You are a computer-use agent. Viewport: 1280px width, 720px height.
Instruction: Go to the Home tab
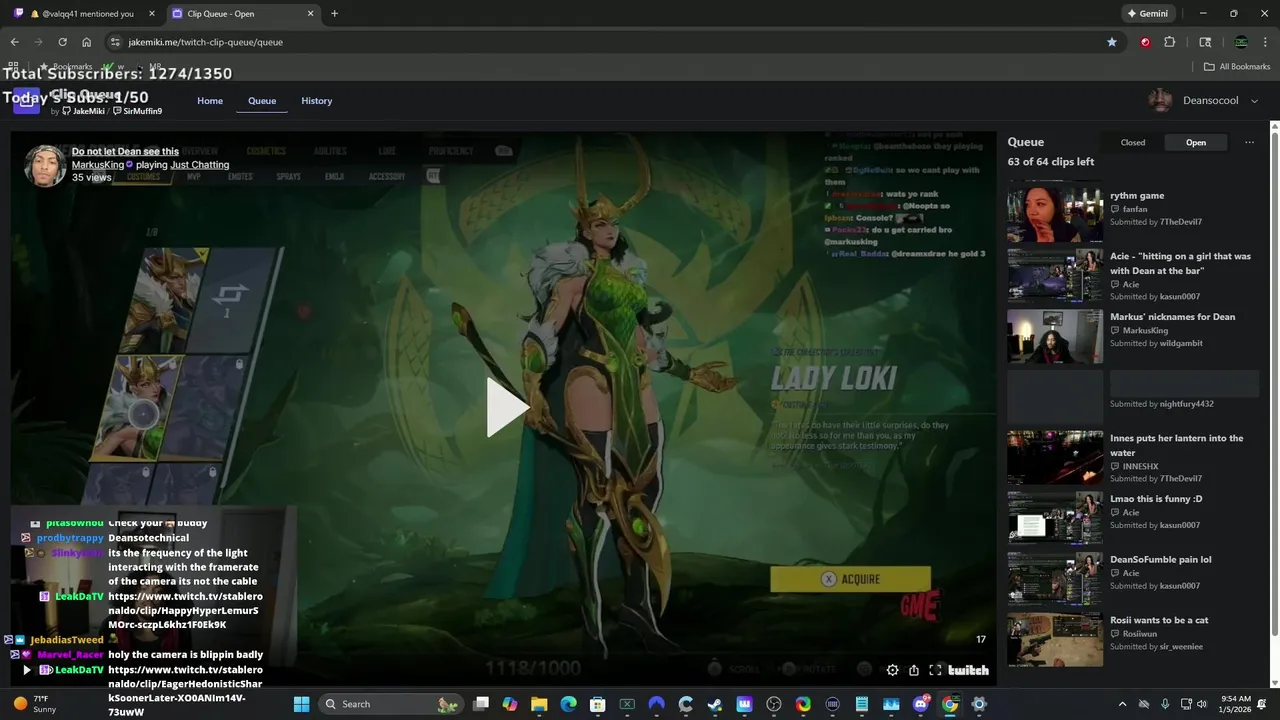tap(210, 101)
